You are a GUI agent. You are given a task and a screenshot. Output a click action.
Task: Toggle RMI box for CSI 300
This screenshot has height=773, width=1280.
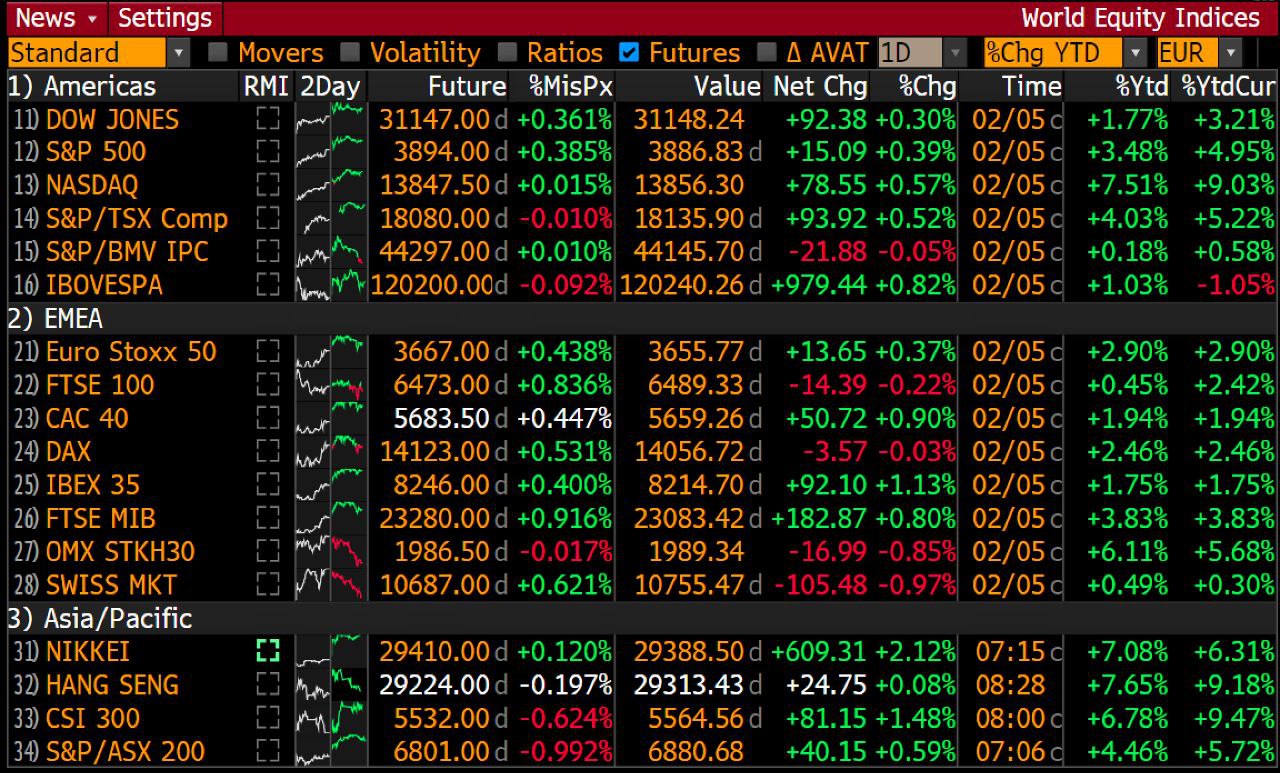tap(267, 718)
